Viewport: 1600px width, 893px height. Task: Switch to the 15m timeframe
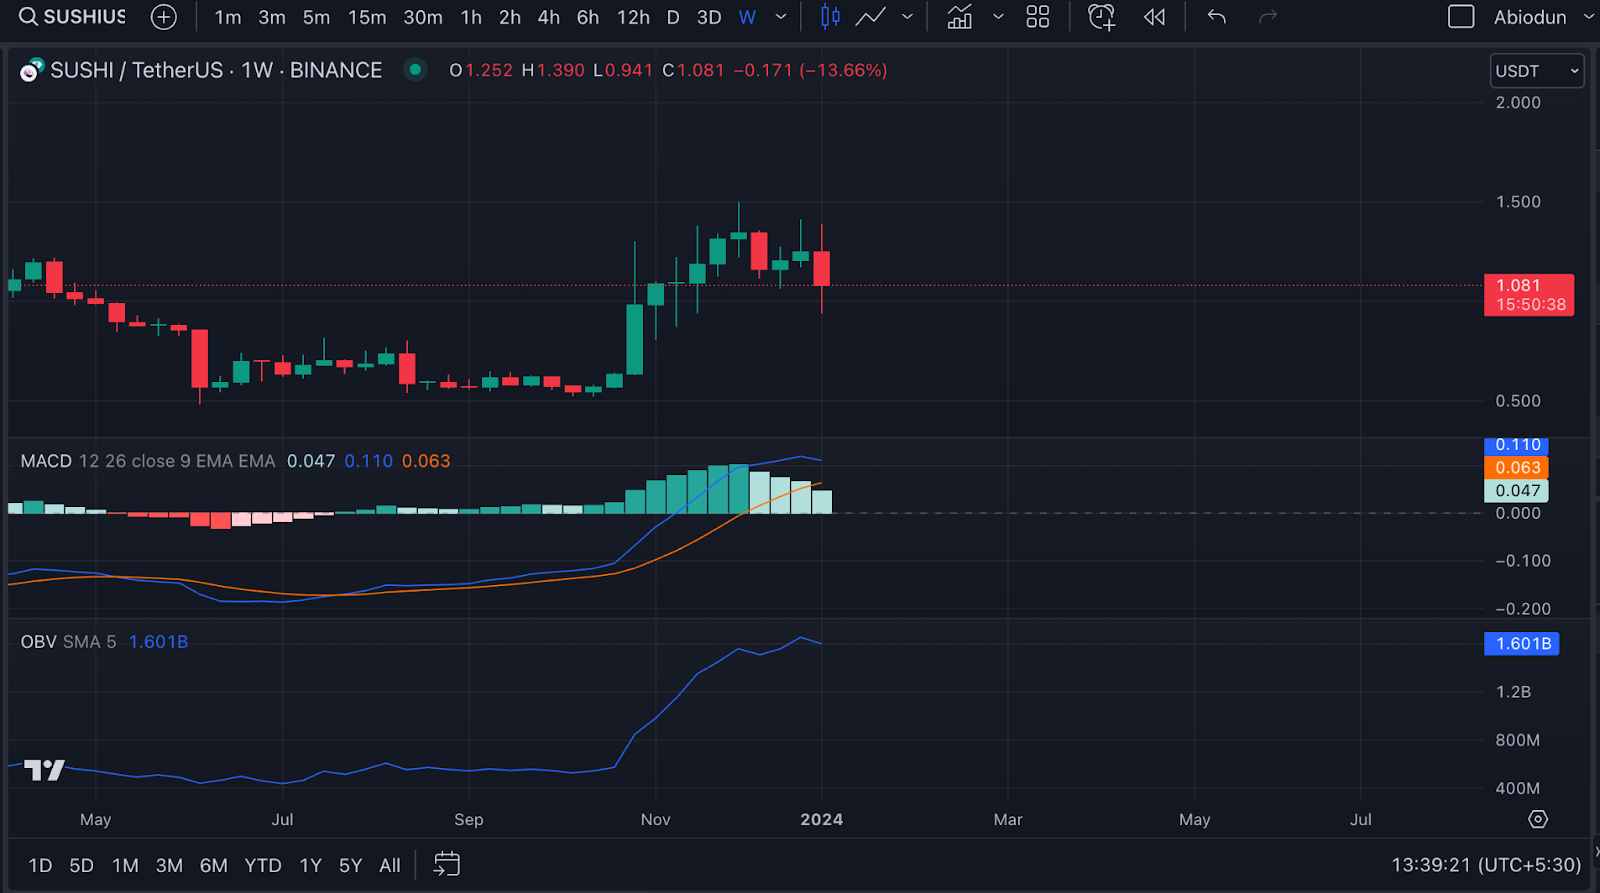tap(367, 17)
